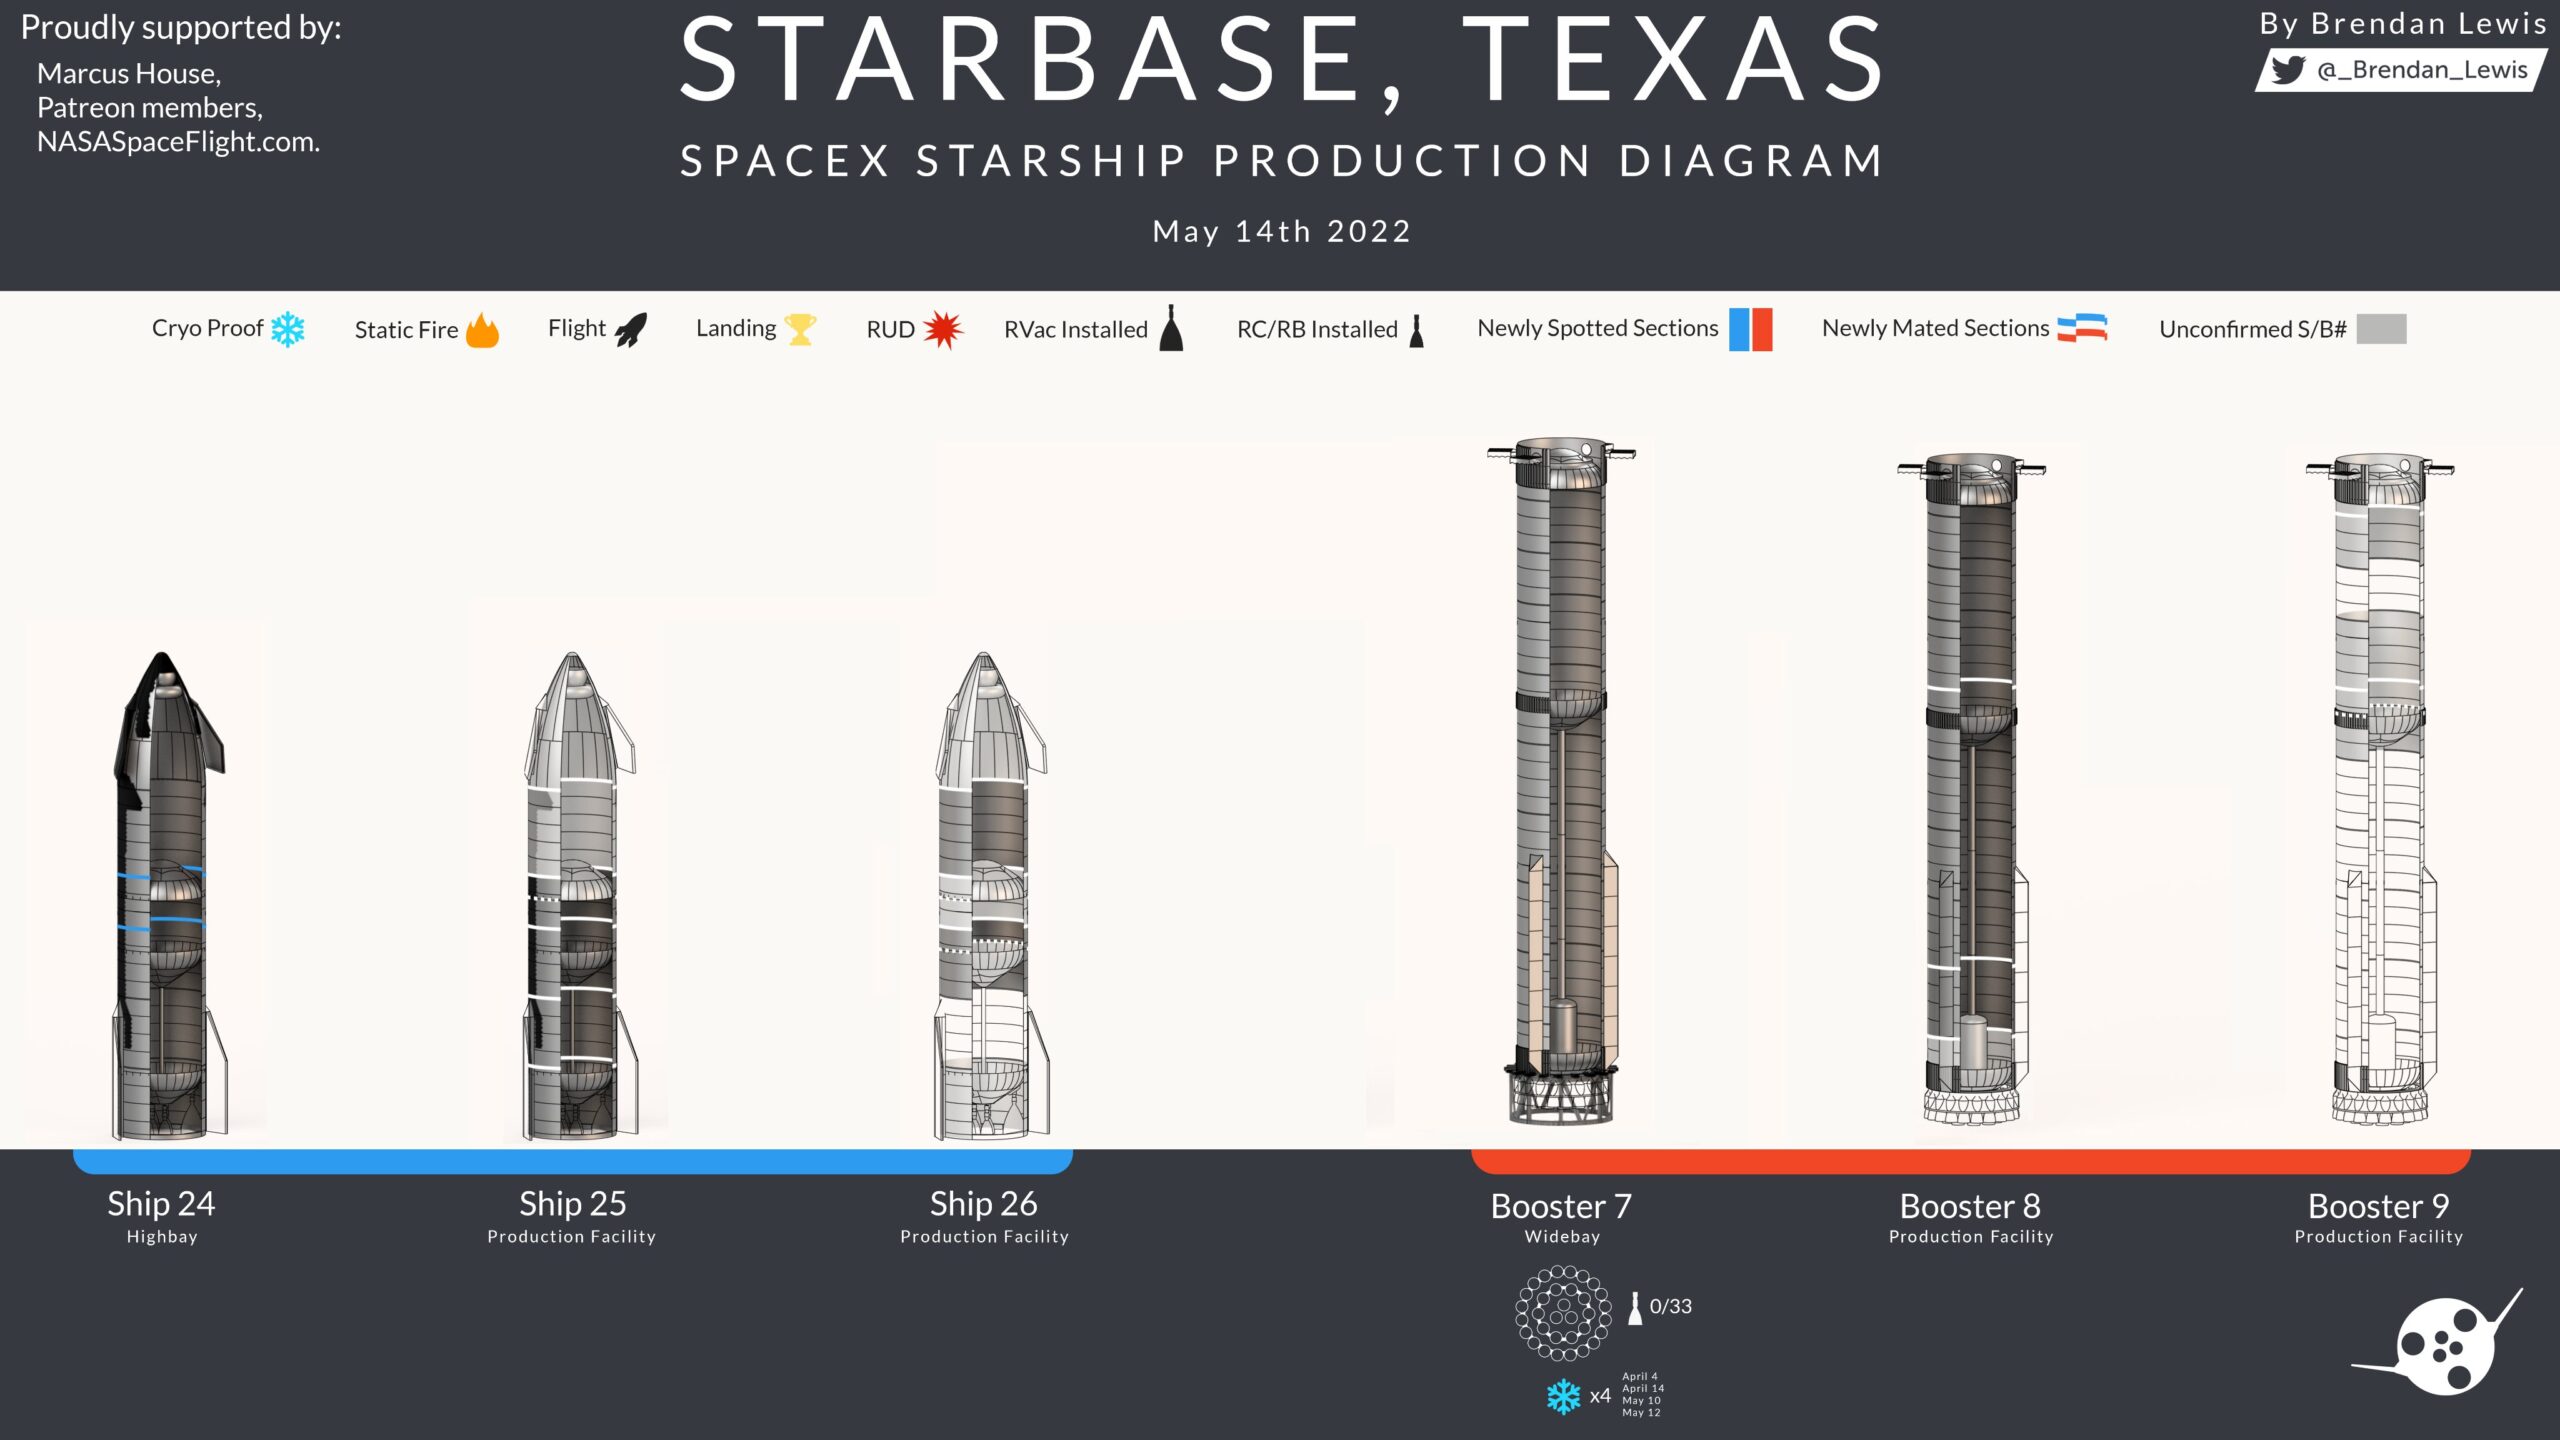This screenshot has width=2560, height=1440.
Task: Click the Unconfirmed S/B# grey swatch
Action: (x=2381, y=329)
